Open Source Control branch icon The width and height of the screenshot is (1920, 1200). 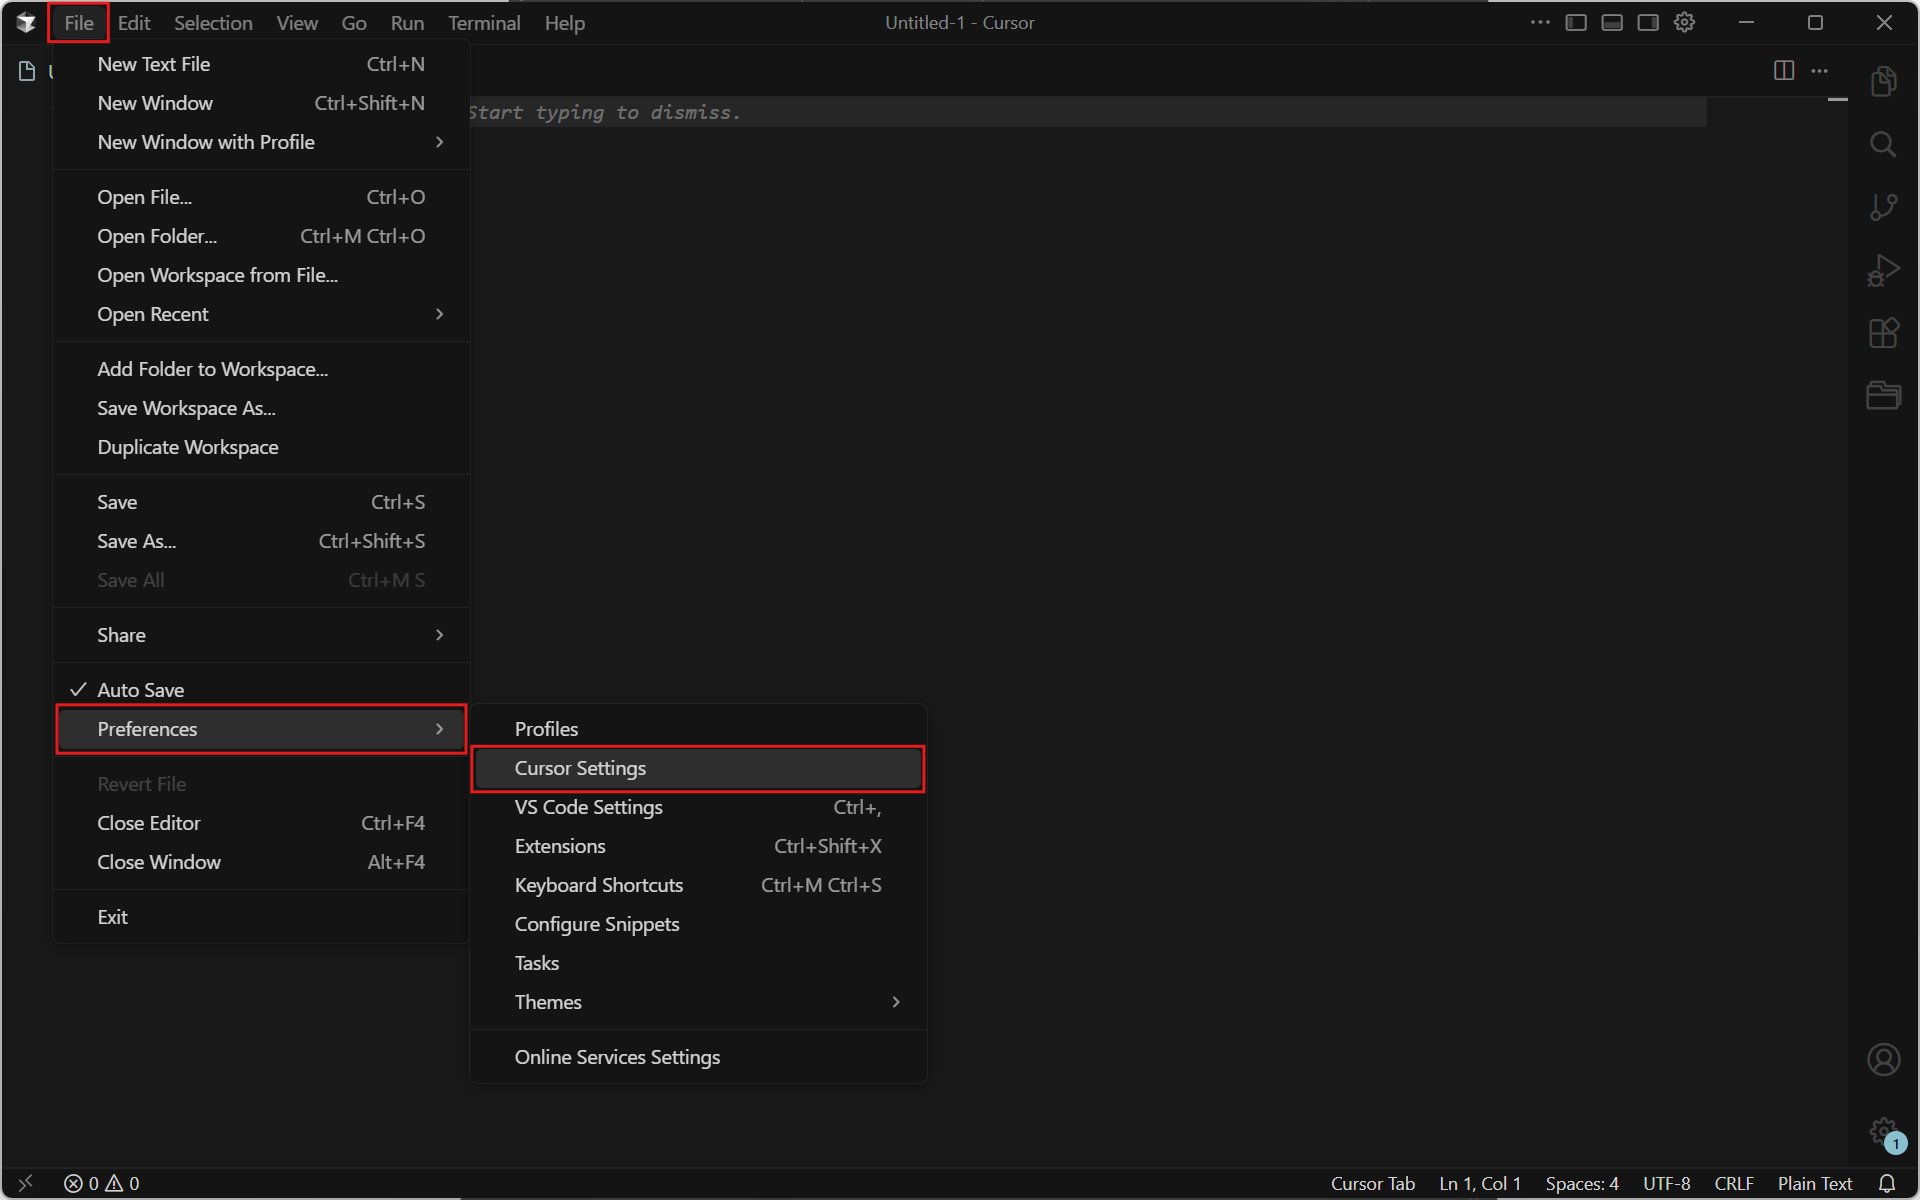1883,207
